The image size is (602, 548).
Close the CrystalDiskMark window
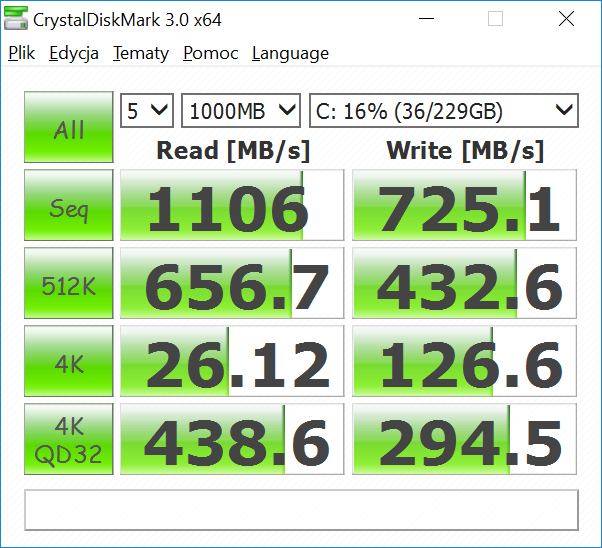566,18
